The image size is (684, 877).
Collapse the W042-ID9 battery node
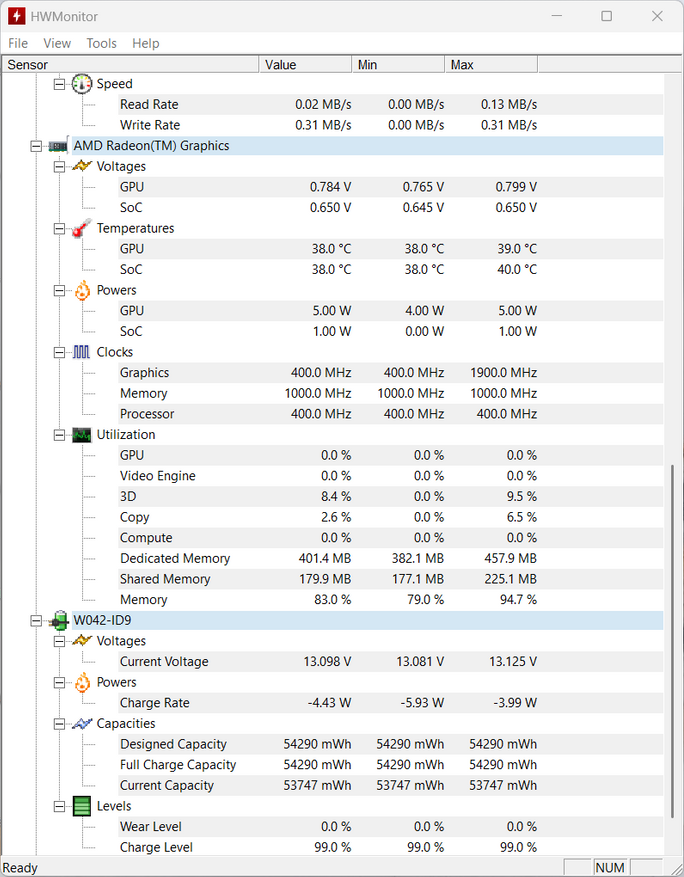(36, 621)
